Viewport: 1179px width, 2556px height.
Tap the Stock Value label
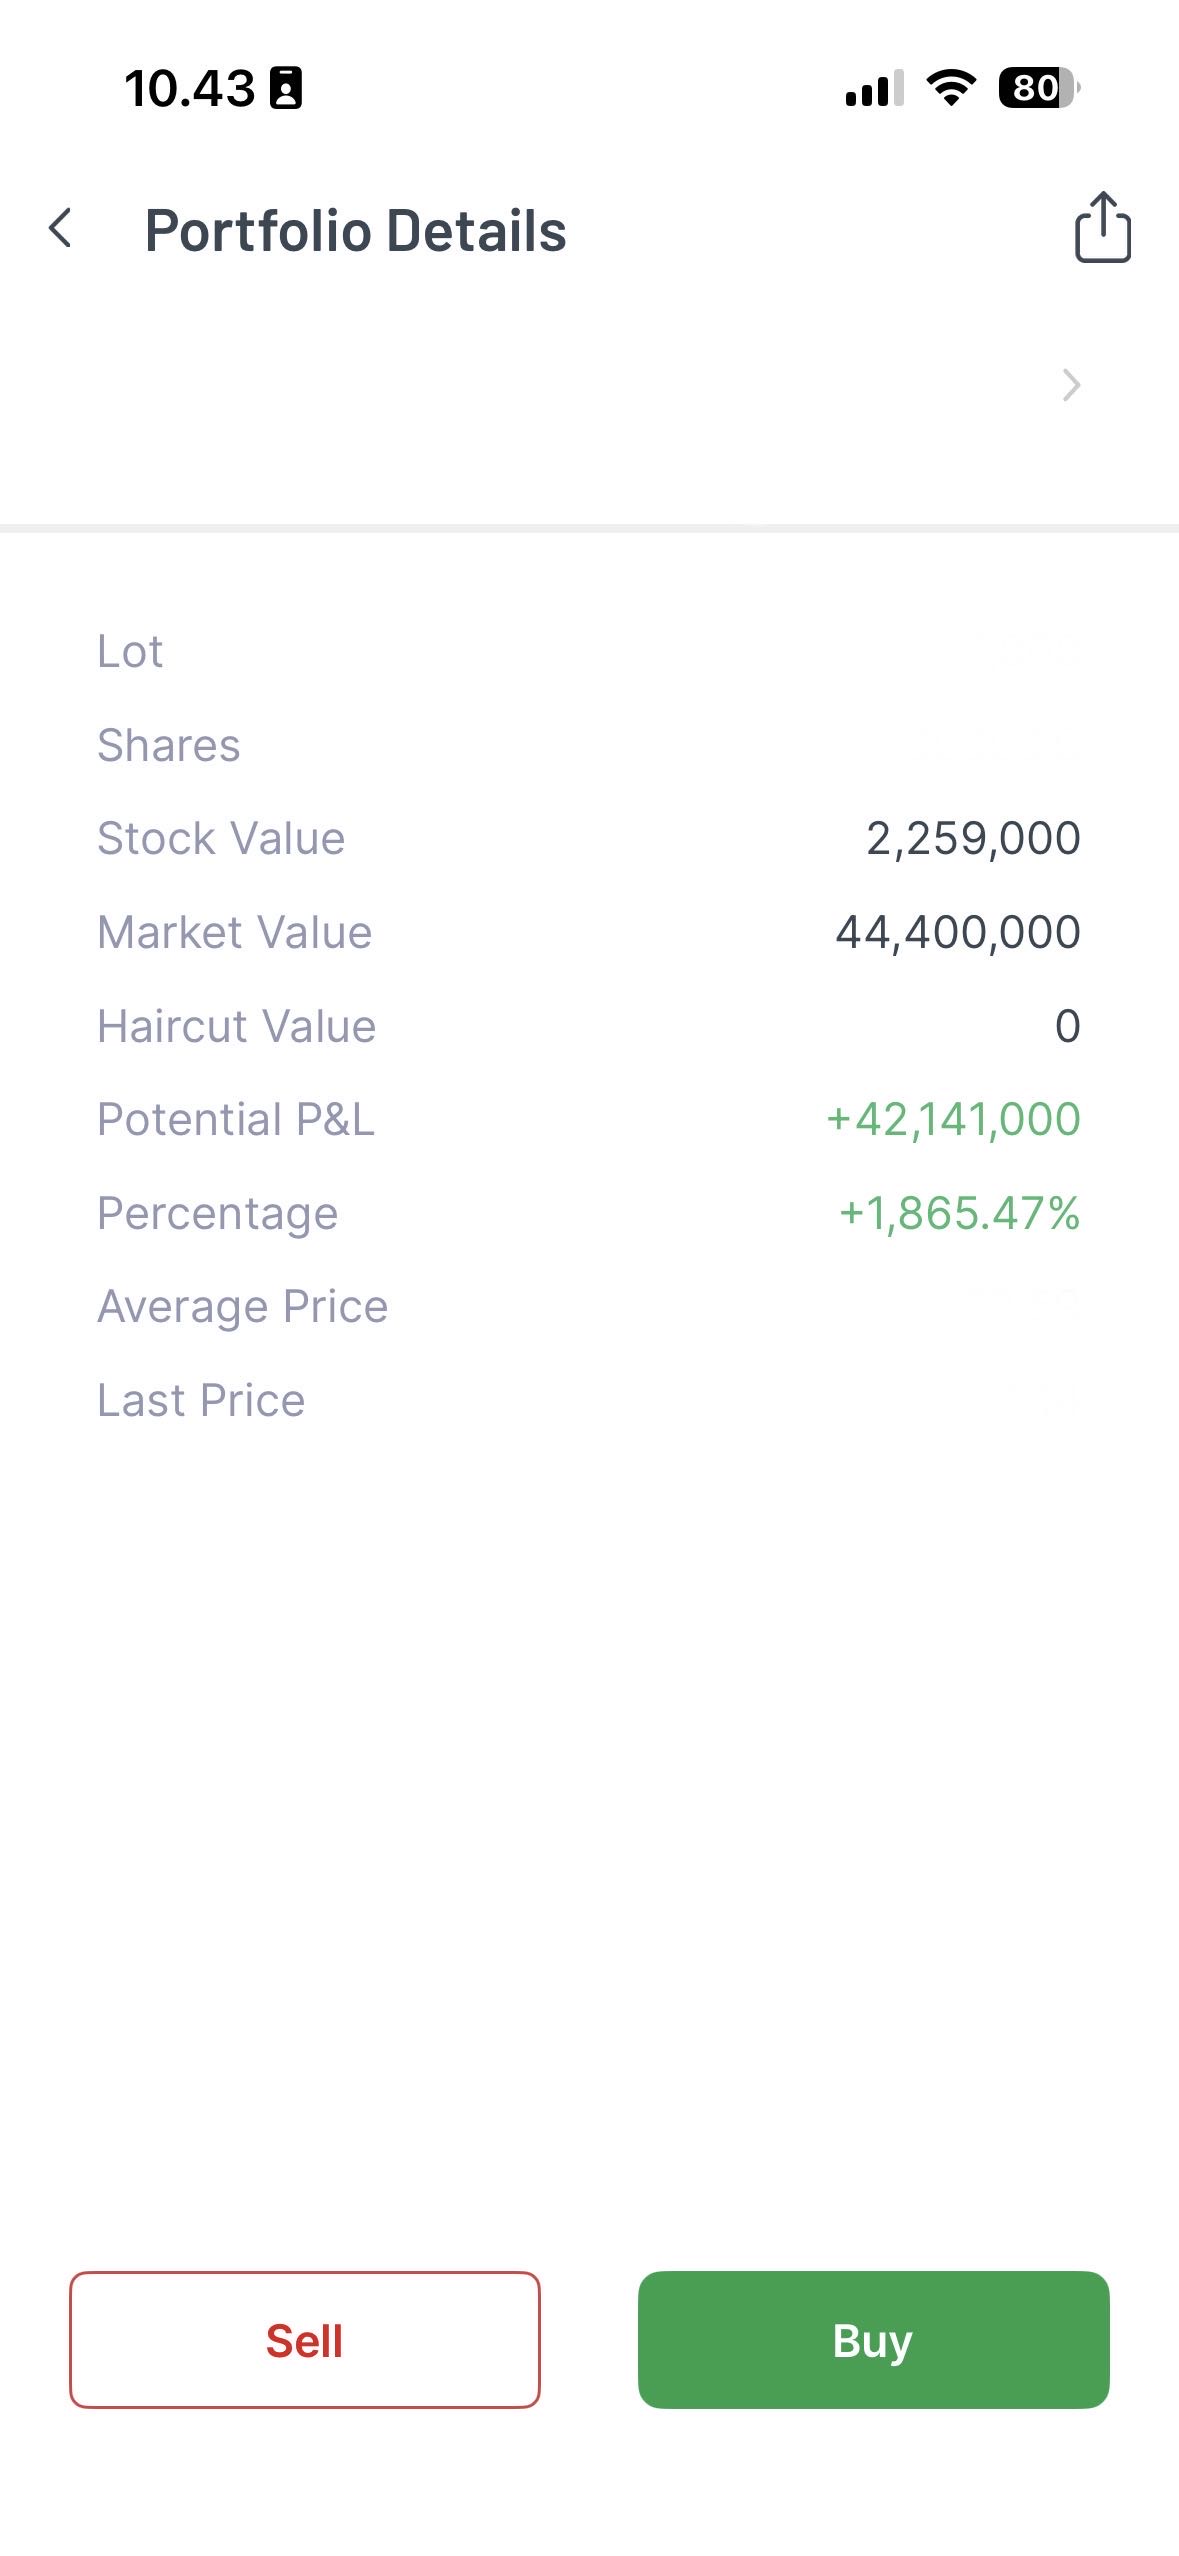click(x=221, y=838)
